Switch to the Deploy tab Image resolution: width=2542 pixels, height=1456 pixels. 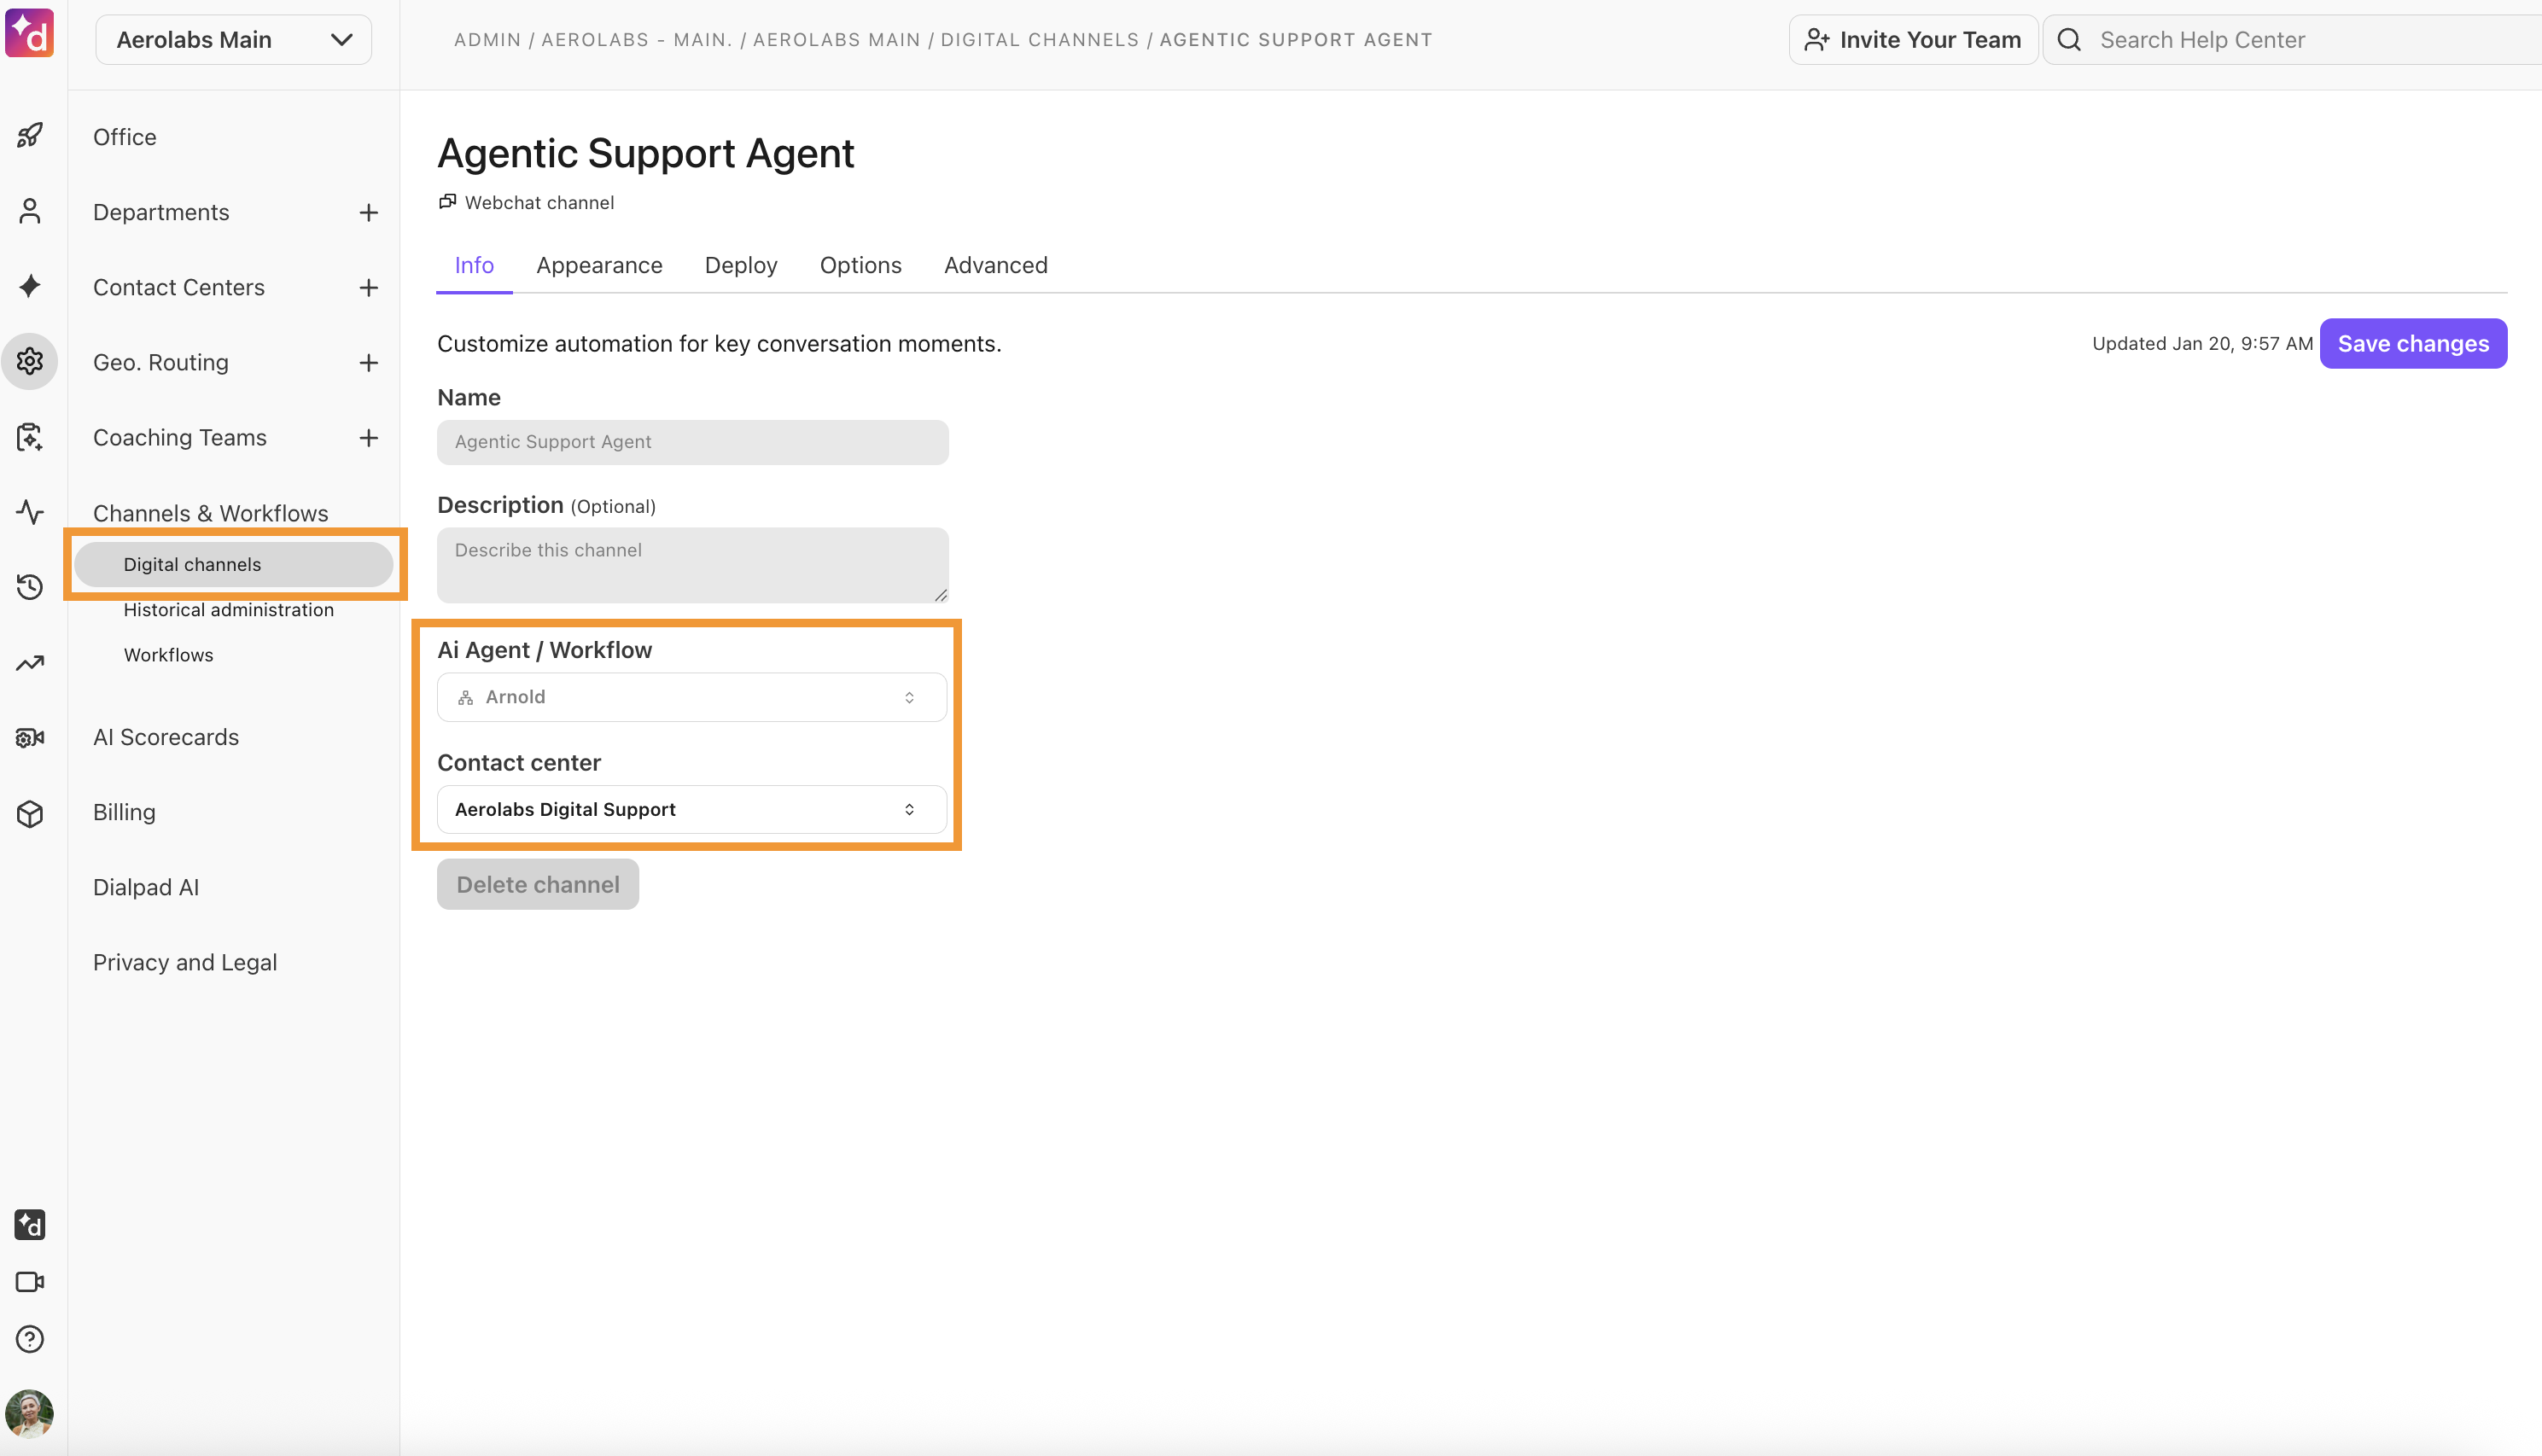click(x=741, y=265)
